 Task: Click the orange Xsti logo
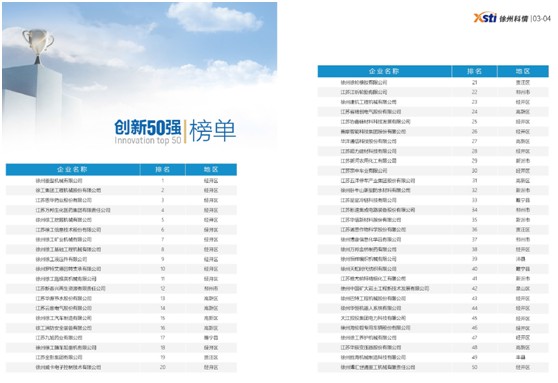coord(485,17)
